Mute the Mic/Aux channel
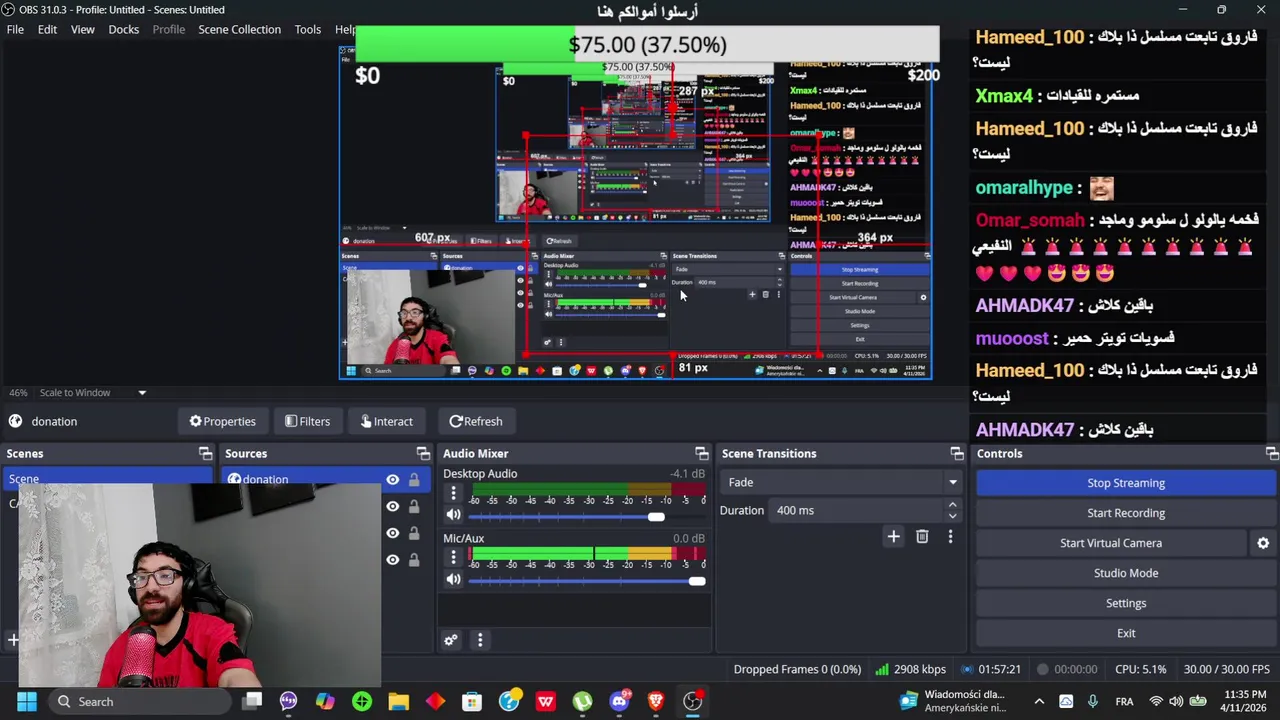1280x720 pixels. 453,580
